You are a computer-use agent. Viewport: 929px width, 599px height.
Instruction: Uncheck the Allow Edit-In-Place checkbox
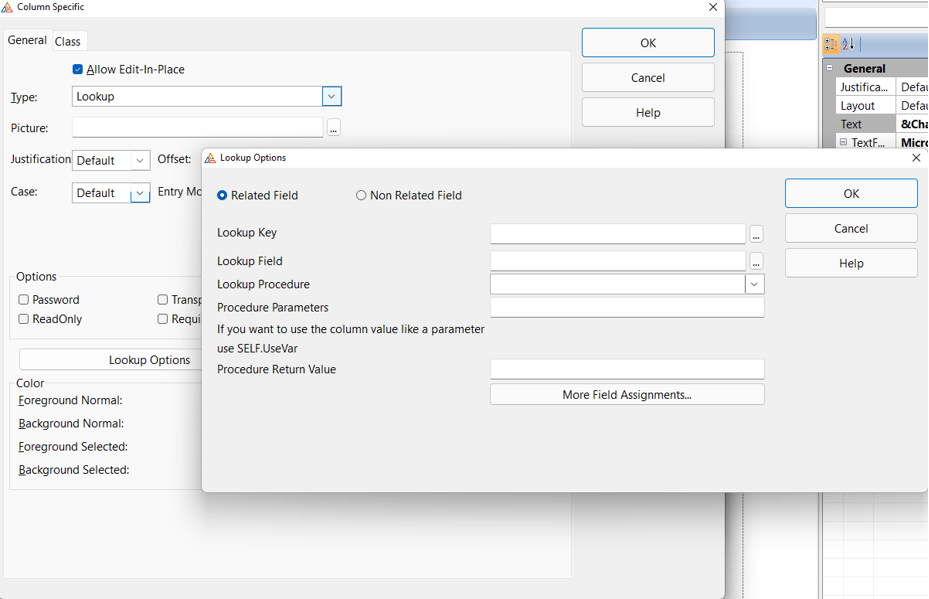(x=78, y=70)
